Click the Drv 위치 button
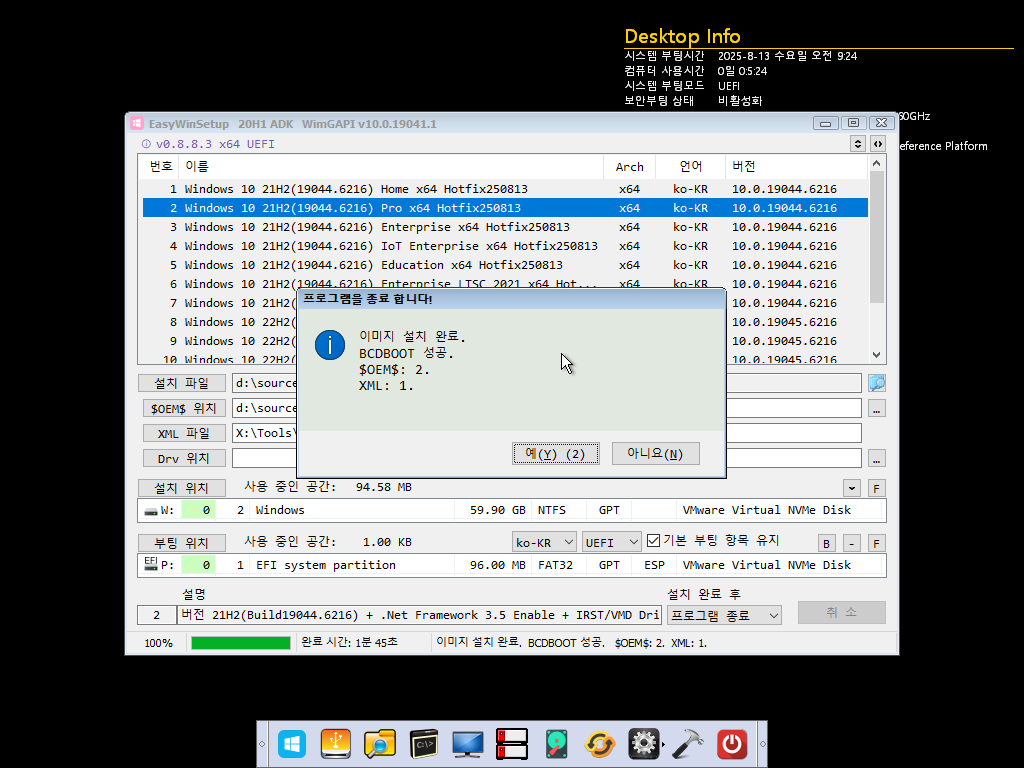Viewport: 1024px width, 768px height. point(184,458)
